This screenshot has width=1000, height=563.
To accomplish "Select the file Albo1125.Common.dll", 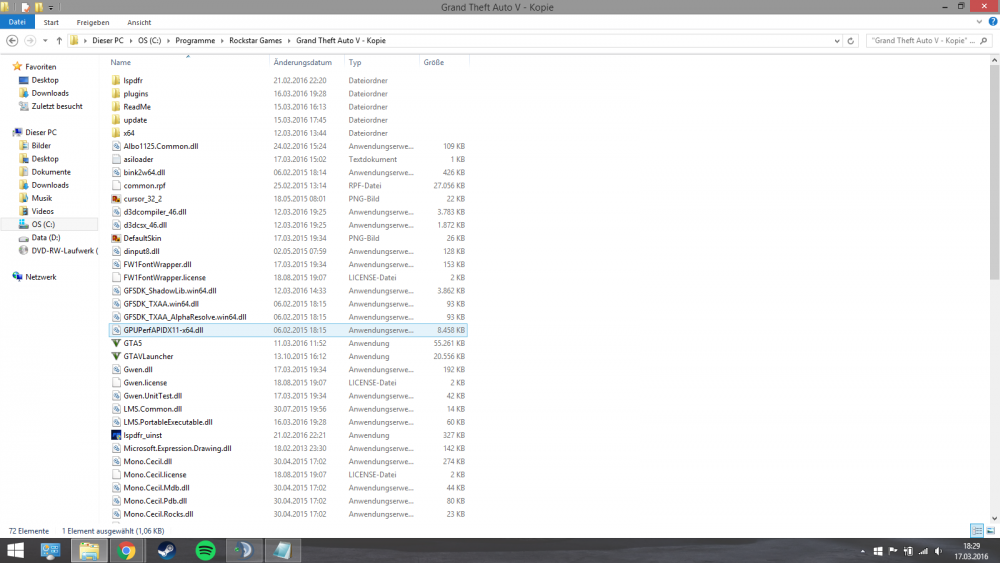I will coord(161,146).
